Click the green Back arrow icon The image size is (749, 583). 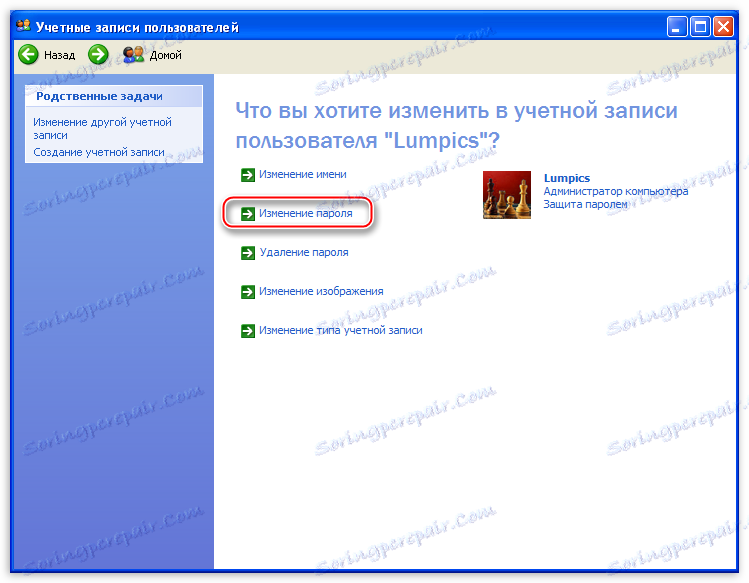point(28,54)
